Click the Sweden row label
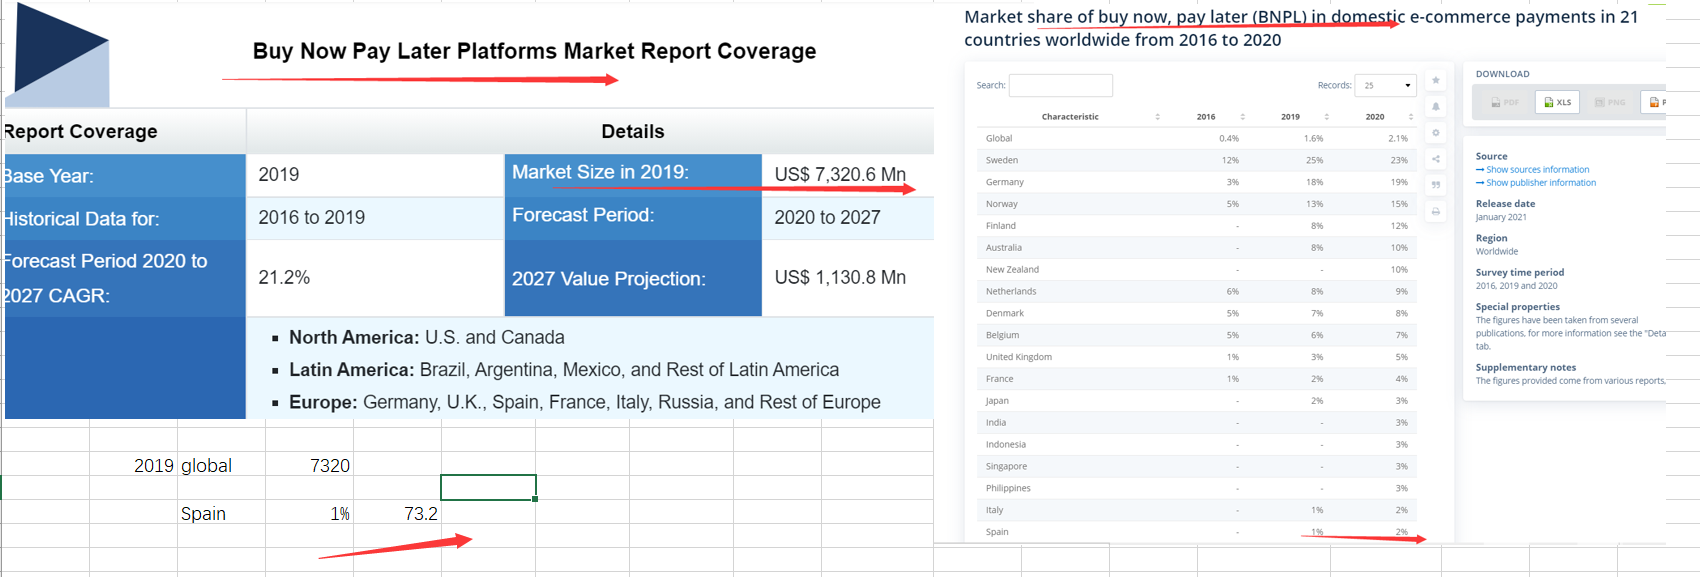The height and width of the screenshot is (577, 1700). click(x=1002, y=160)
